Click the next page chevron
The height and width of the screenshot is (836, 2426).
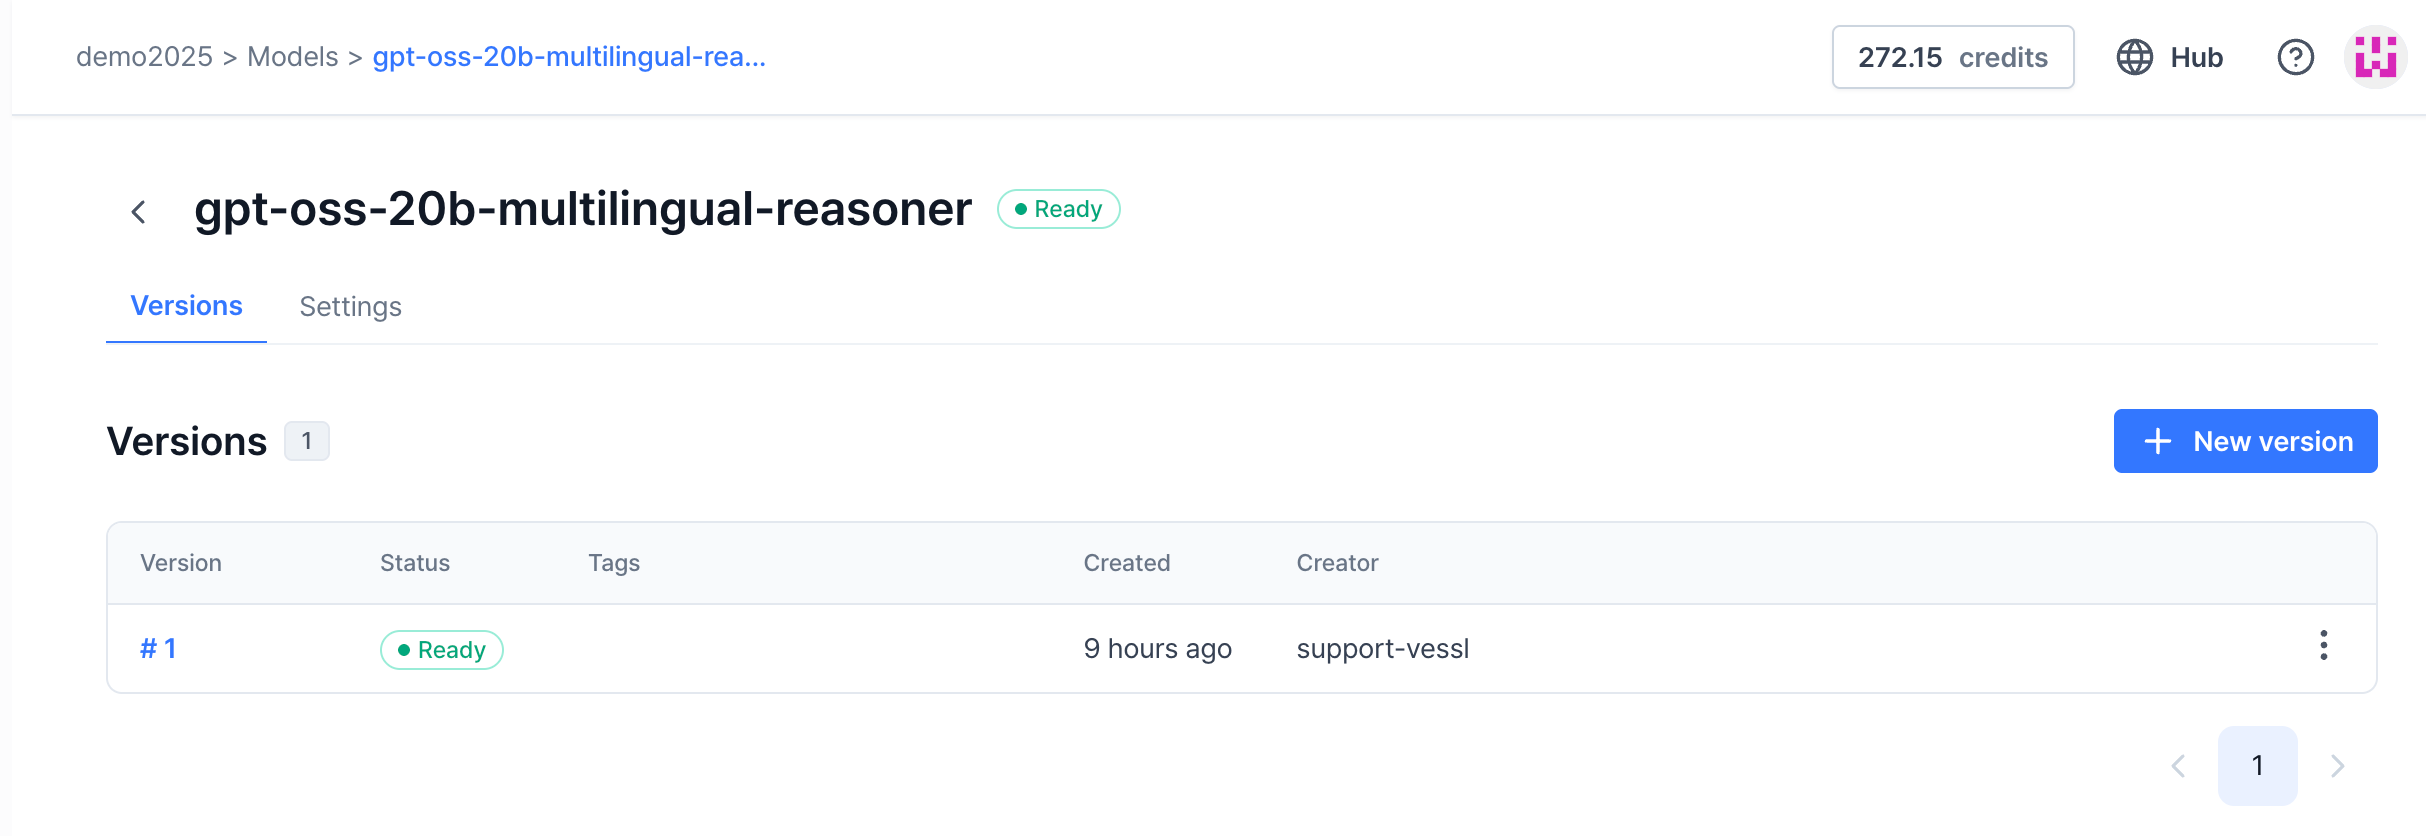click(x=2338, y=765)
